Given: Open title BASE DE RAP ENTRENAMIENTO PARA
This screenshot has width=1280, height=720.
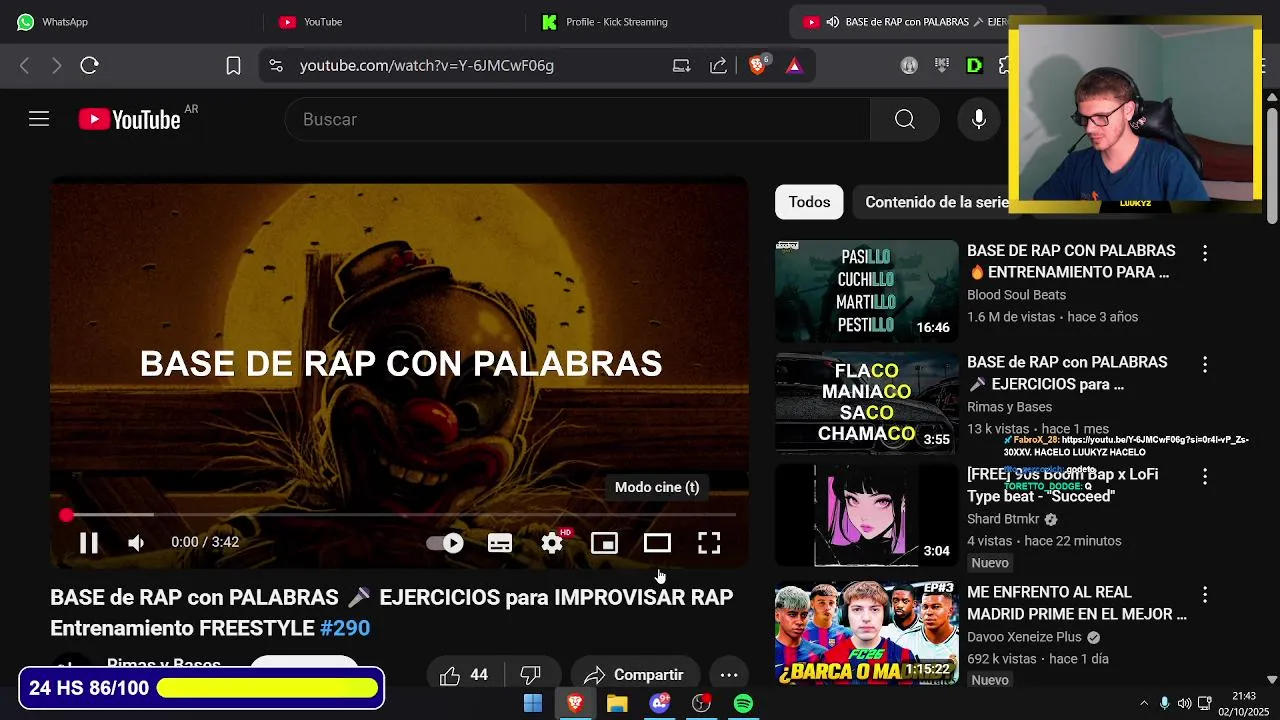Looking at the screenshot, I should click(1071, 261).
